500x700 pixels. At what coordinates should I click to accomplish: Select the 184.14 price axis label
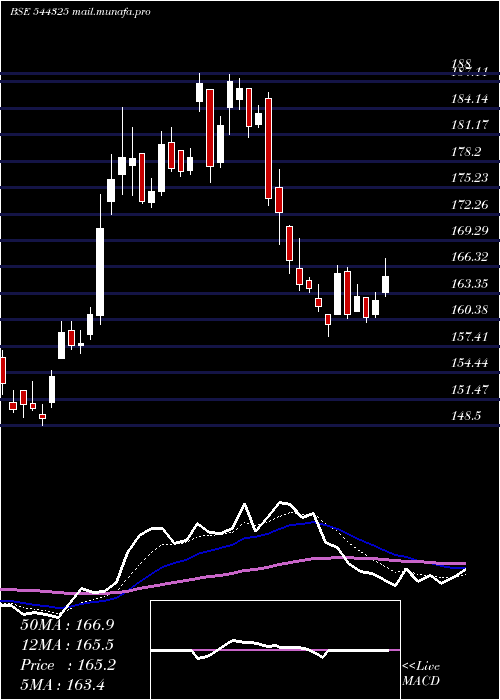click(x=470, y=99)
